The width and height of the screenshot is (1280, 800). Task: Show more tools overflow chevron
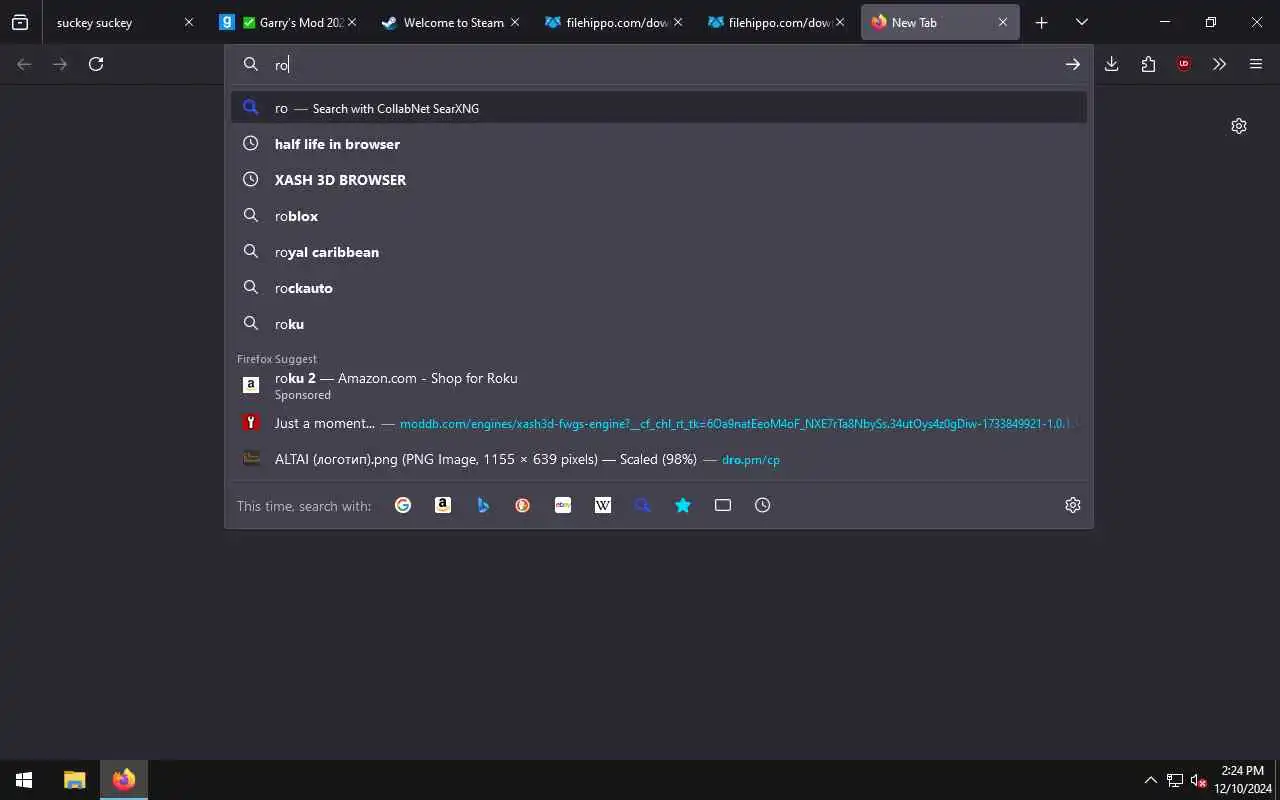point(1220,64)
